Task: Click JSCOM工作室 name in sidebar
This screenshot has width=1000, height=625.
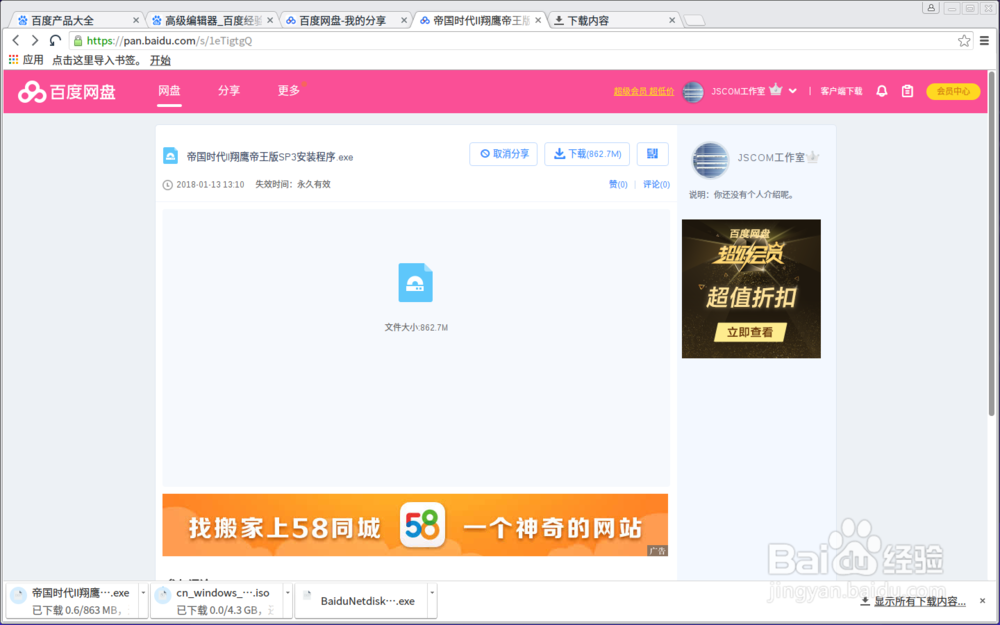Action: tap(771, 158)
